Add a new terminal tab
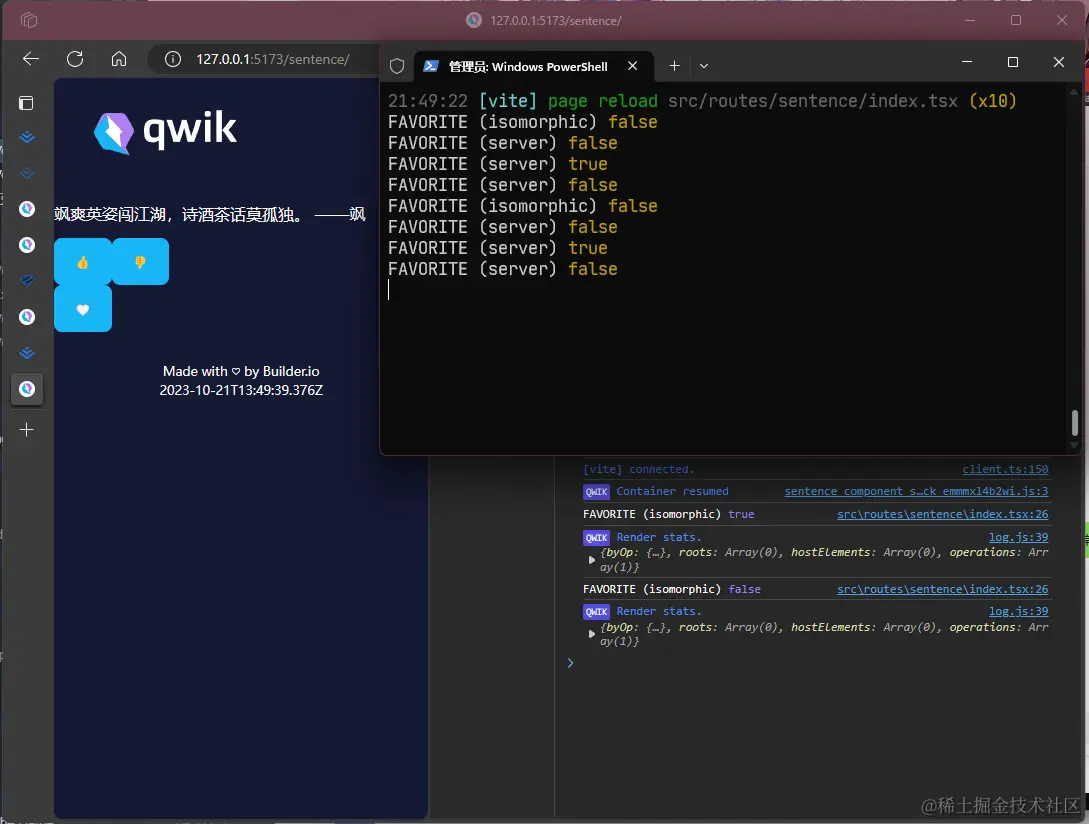Viewport: 1089px width, 824px height. click(674, 66)
